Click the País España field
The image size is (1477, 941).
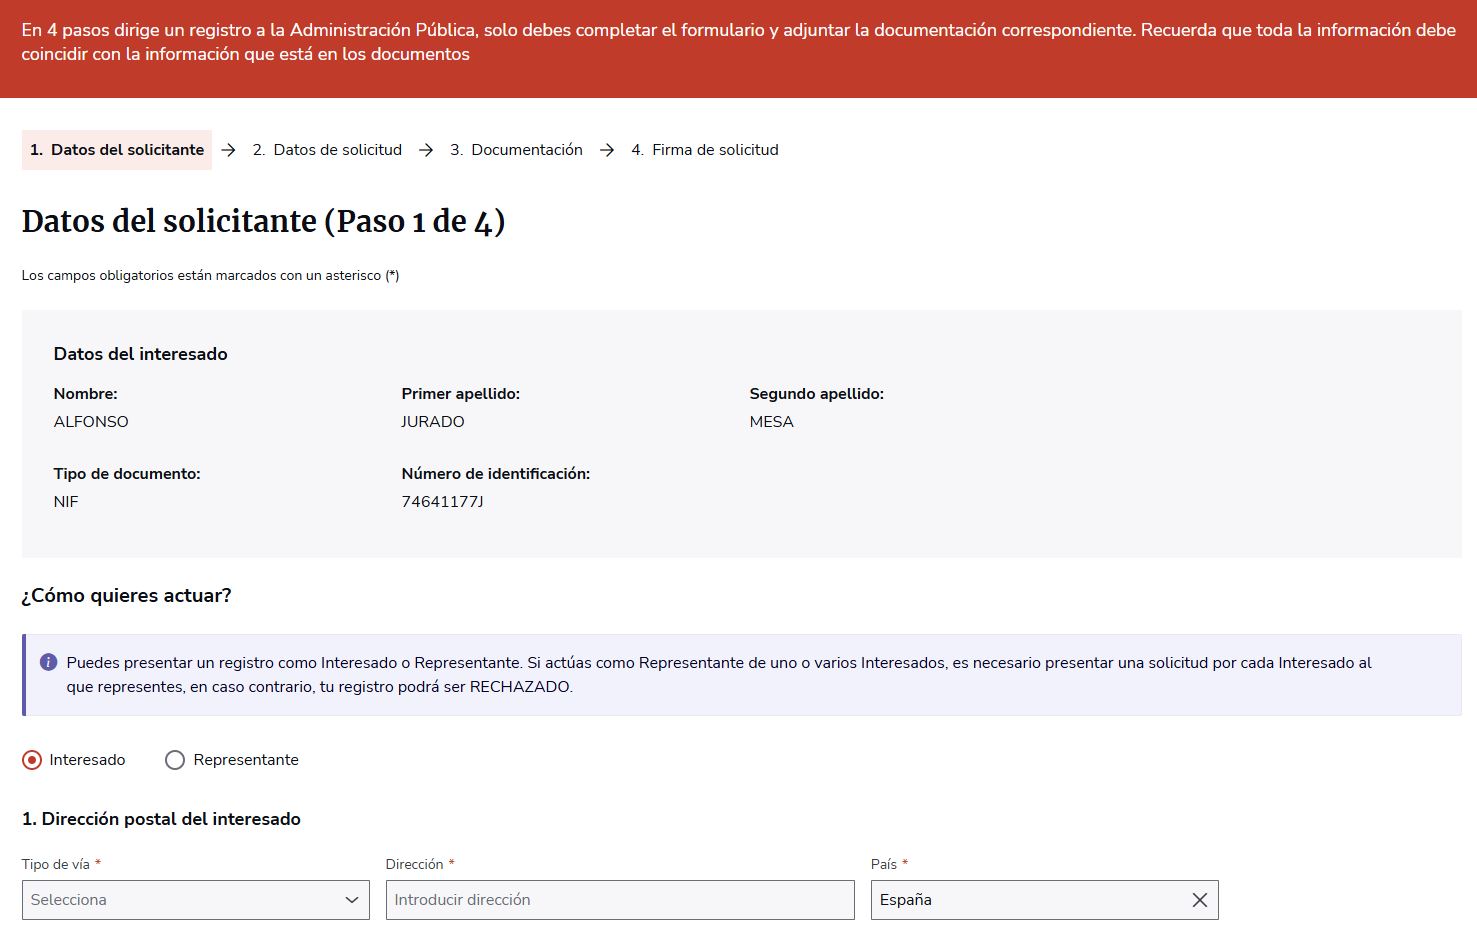point(1045,900)
